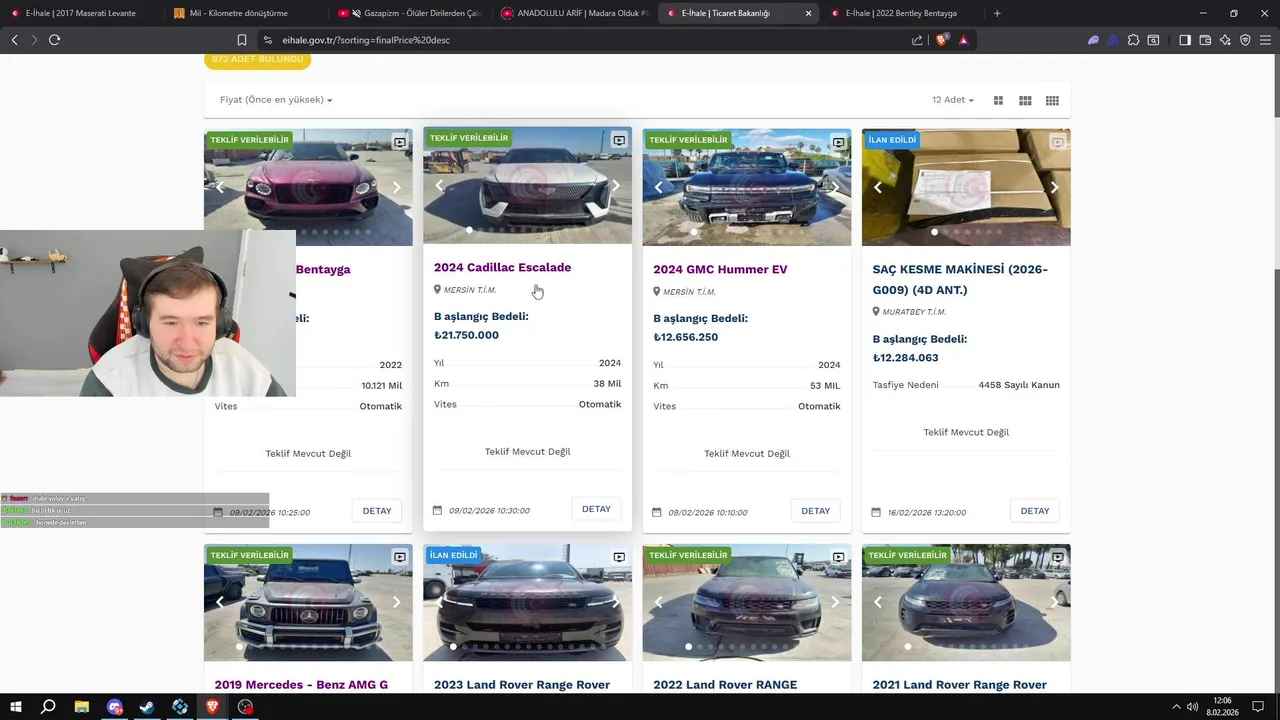Image resolution: width=1280 pixels, height=720 pixels.
Task: Open 2023 Land Rover Range Rover link
Action: click(522, 685)
